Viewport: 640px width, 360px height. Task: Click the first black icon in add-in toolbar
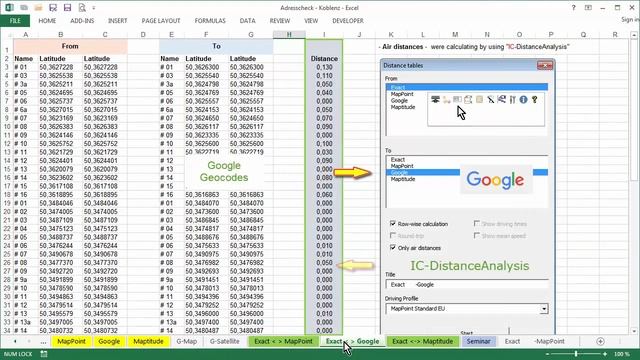[x=435, y=99]
